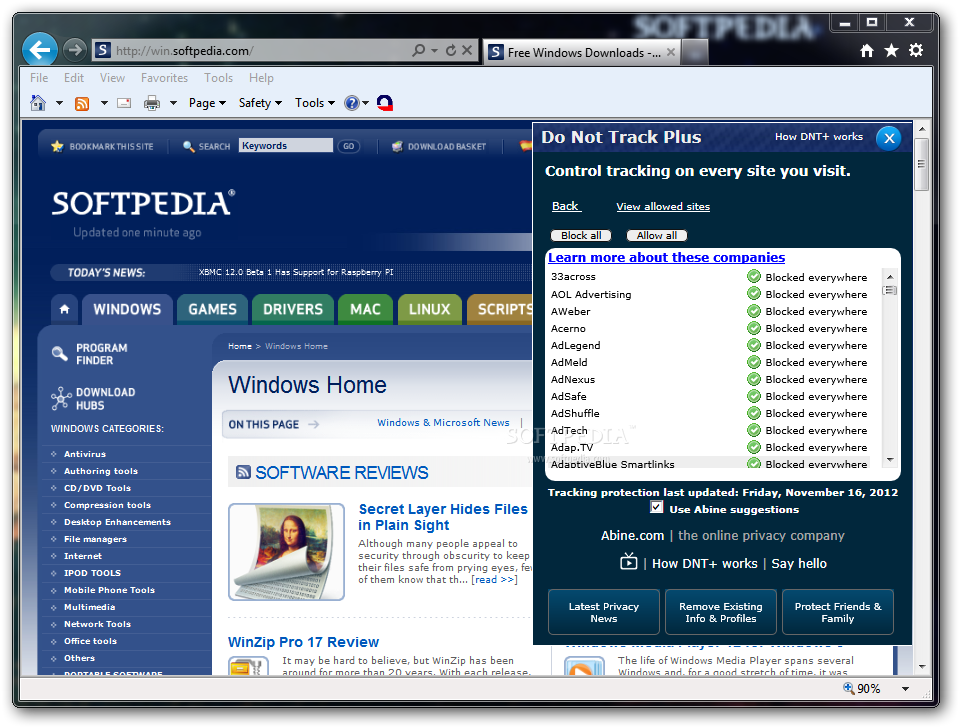This screenshot has height=728, width=960.
Task: Click the search magnifier in address bar
Action: 419,50
